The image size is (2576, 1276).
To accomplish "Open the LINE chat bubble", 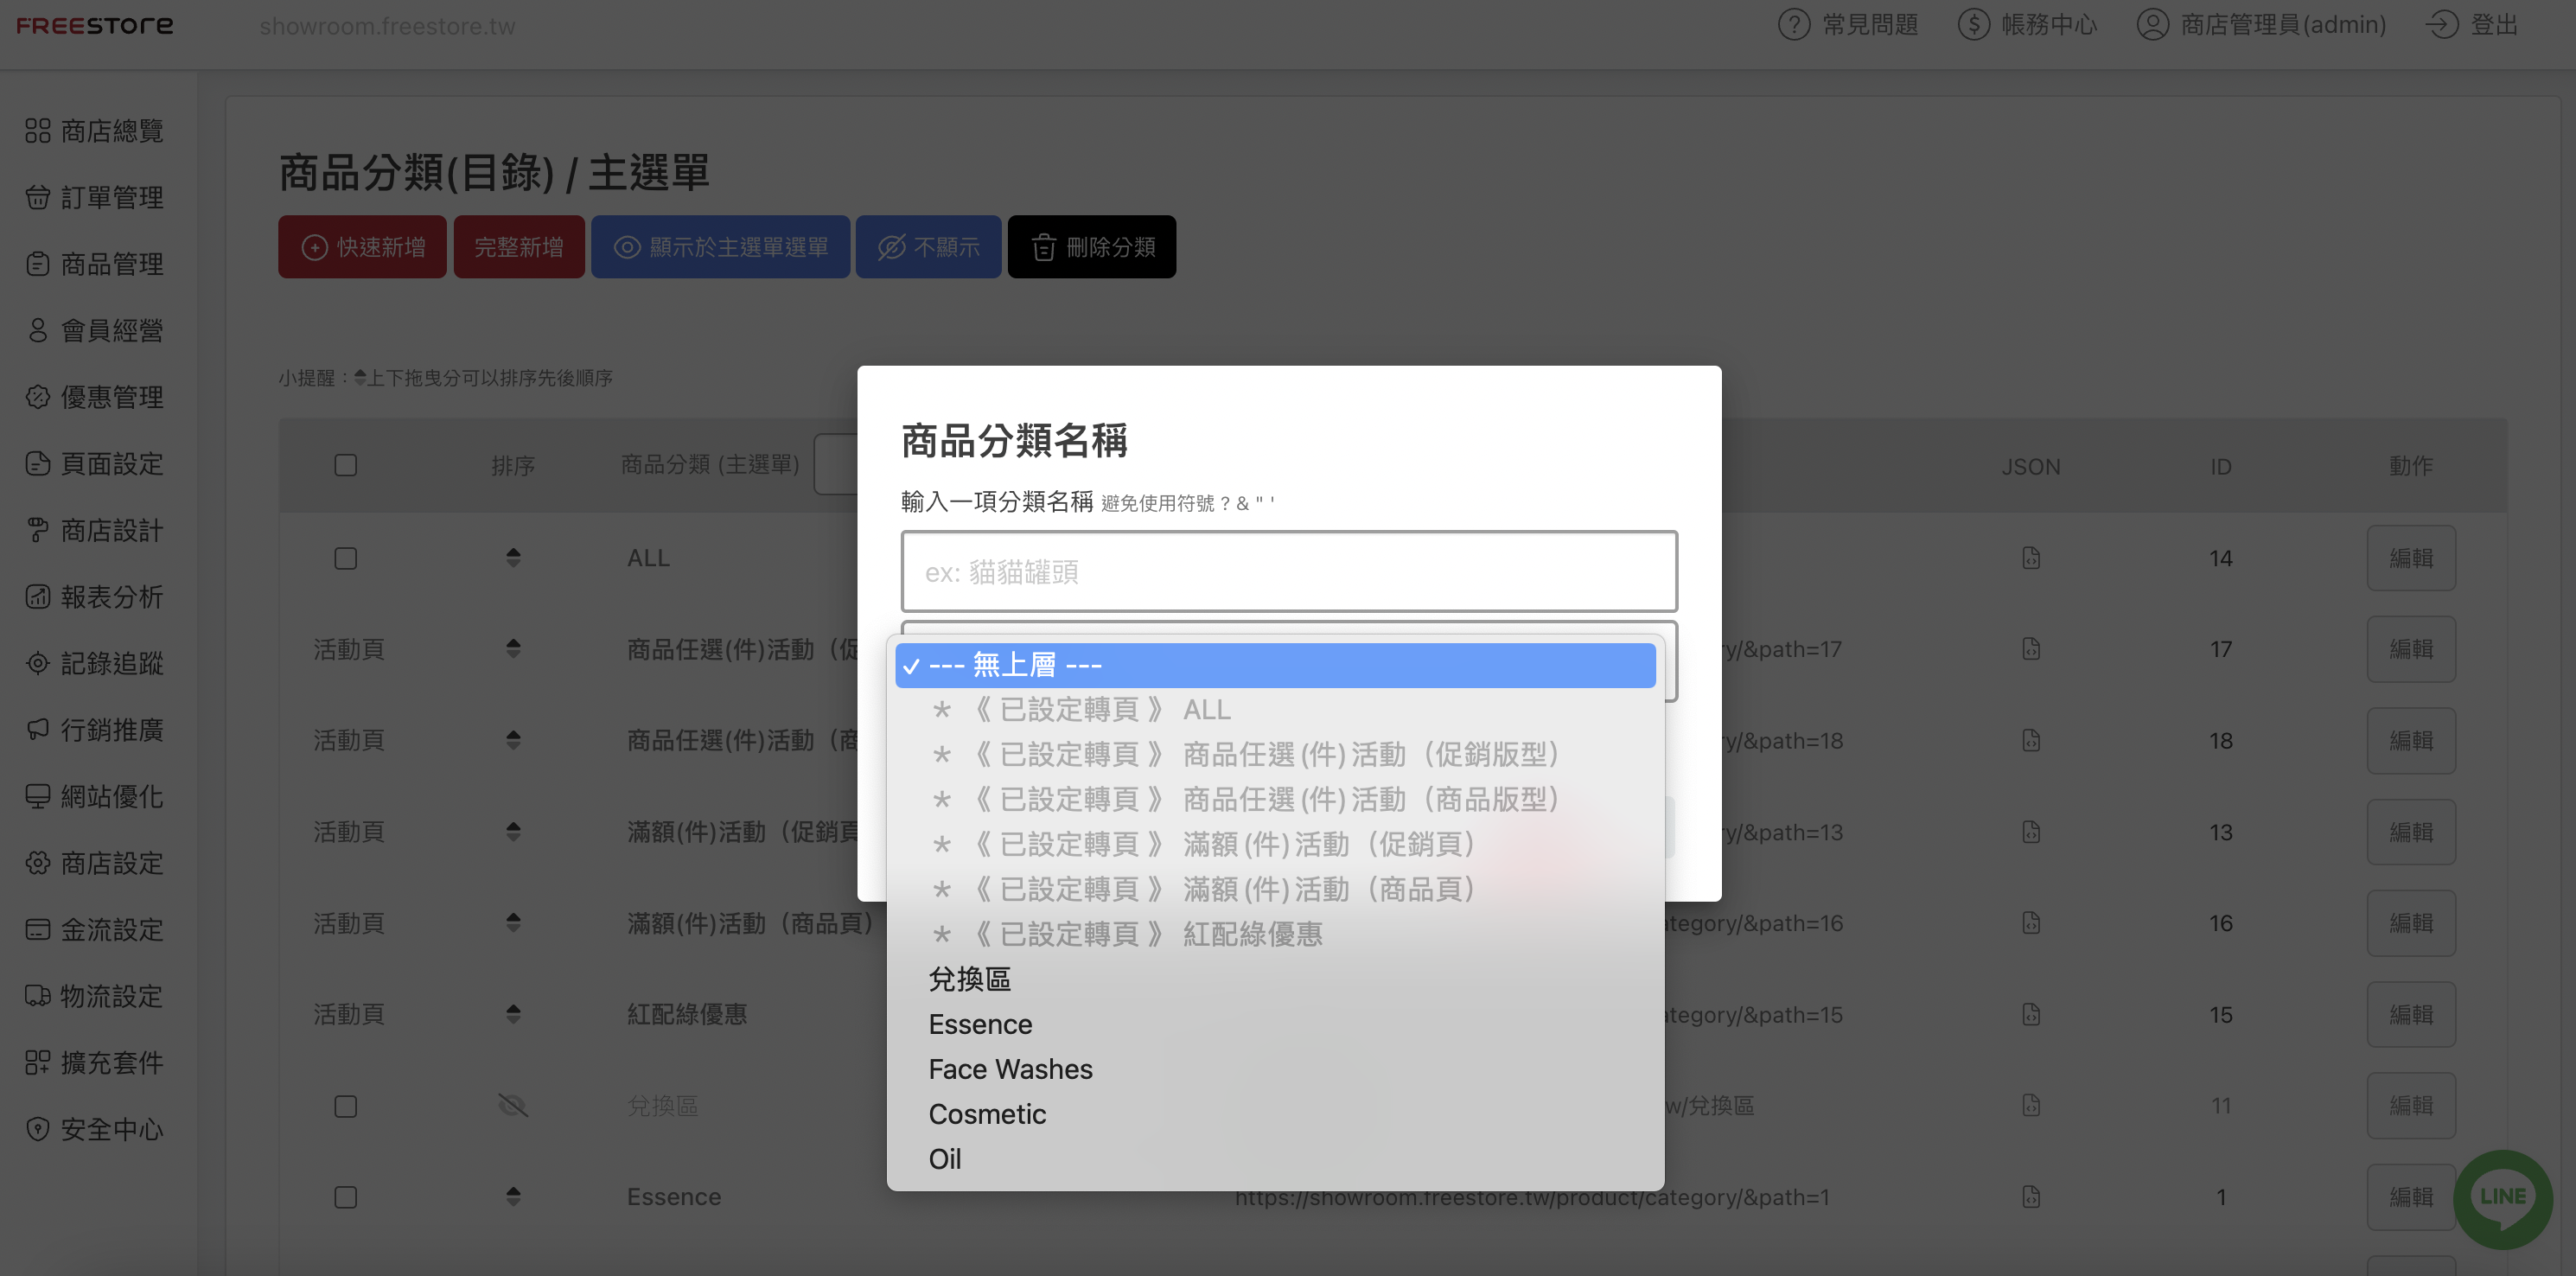I will coord(2503,1198).
